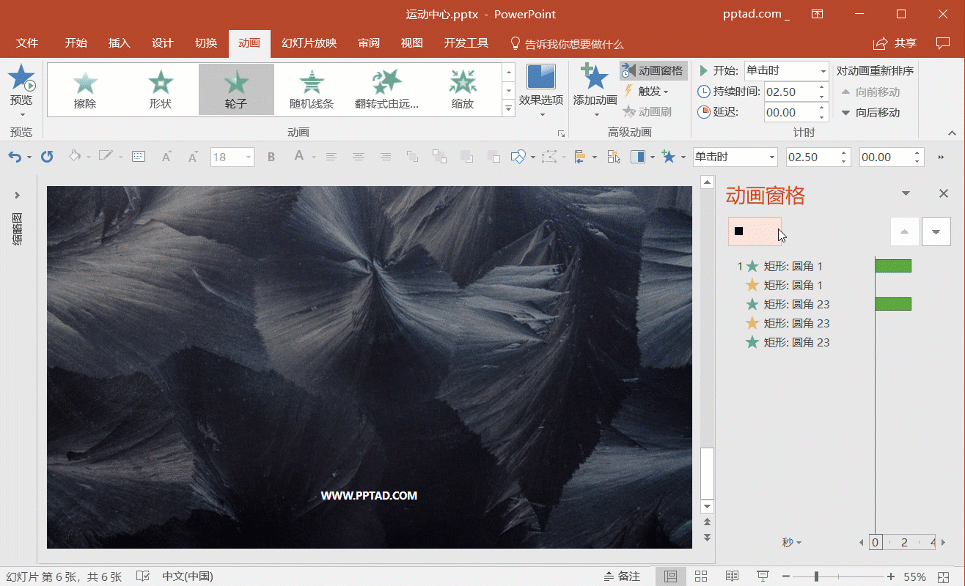Click 向后移动 move later button
This screenshot has width=965, height=586.
[x=870, y=113]
